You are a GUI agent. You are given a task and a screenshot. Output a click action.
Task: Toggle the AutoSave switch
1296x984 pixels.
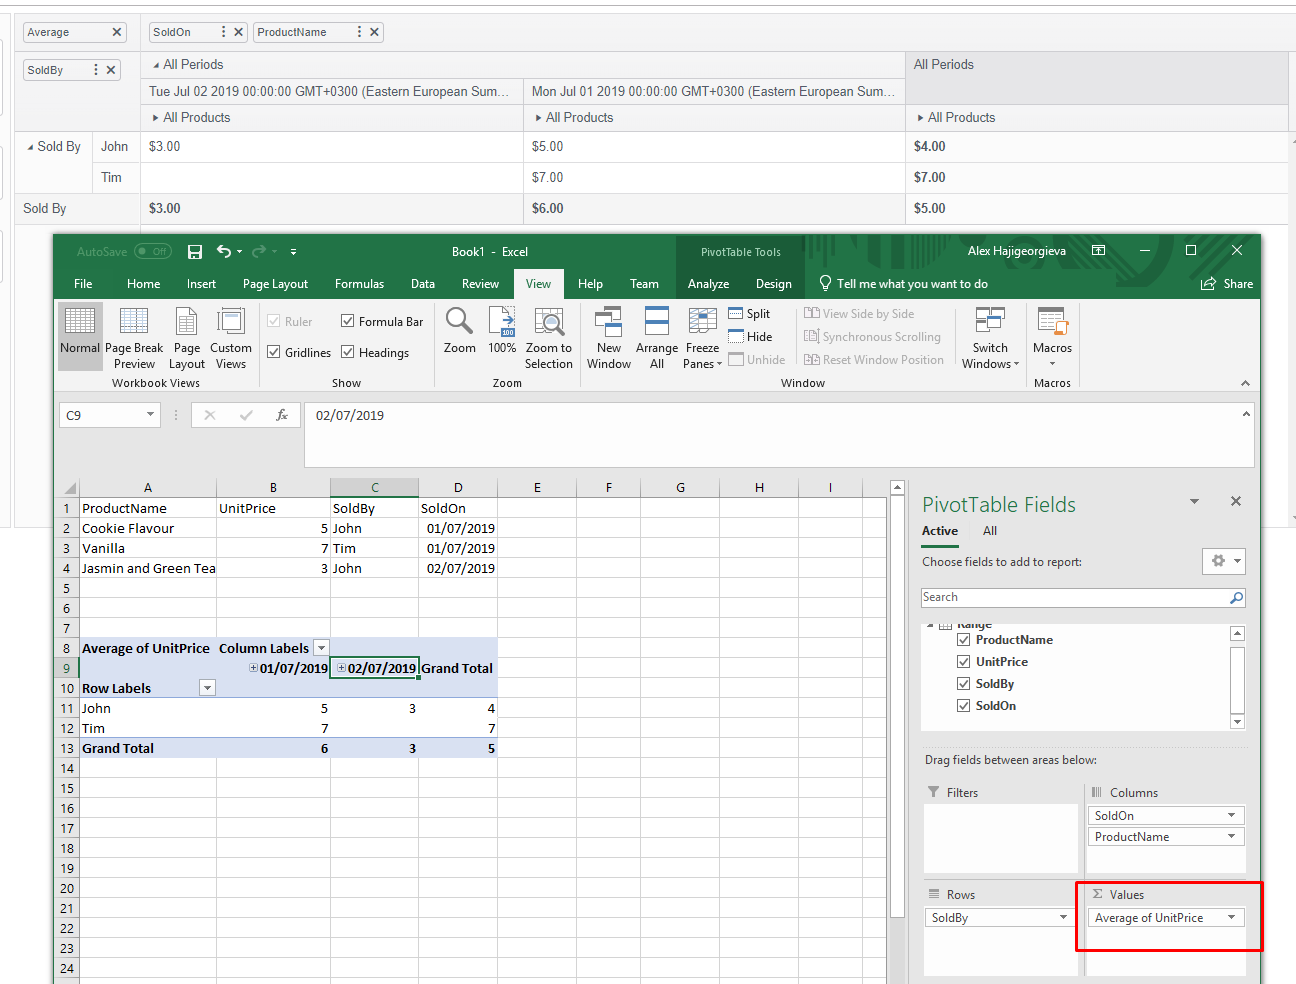(x=153, y=252)
